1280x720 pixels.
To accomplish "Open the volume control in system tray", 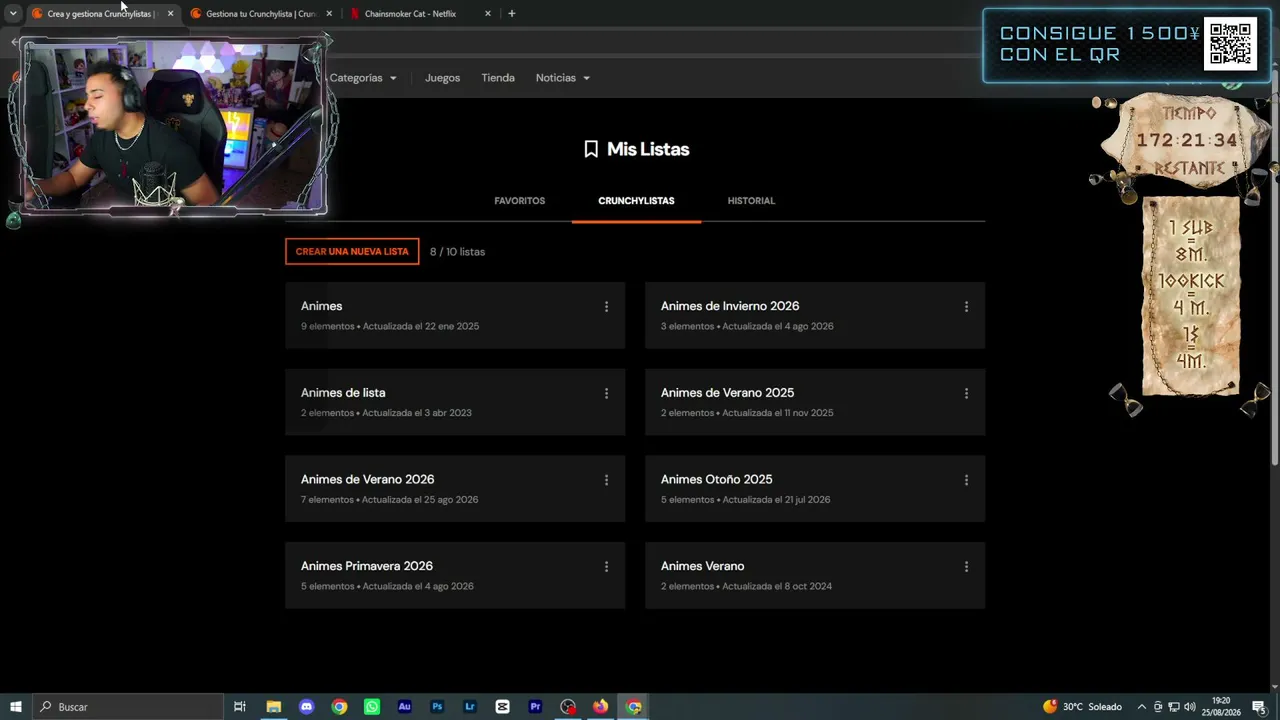I will pyautogui.click(x=1191, y=707).
